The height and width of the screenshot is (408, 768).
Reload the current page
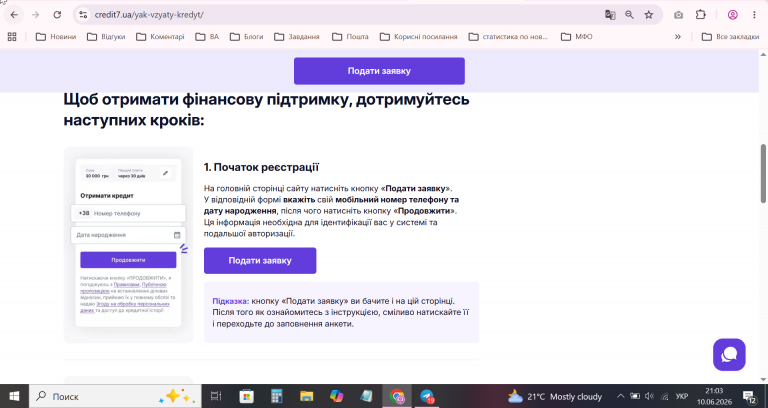(57, 15)
